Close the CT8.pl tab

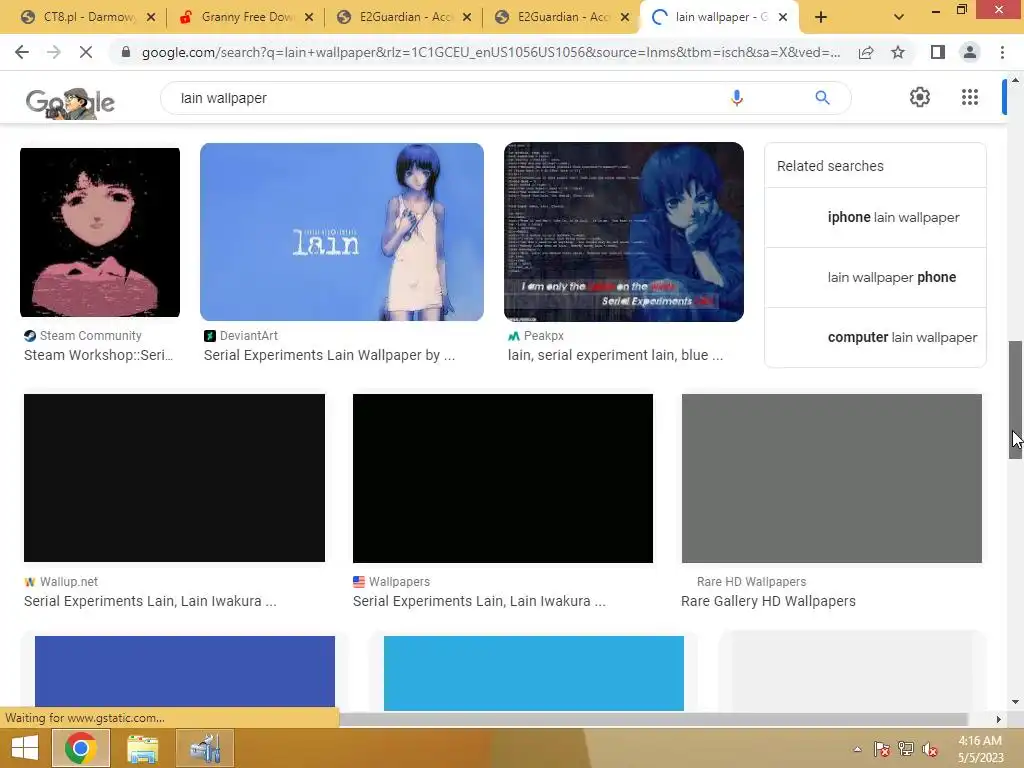(x=151, y=17)
